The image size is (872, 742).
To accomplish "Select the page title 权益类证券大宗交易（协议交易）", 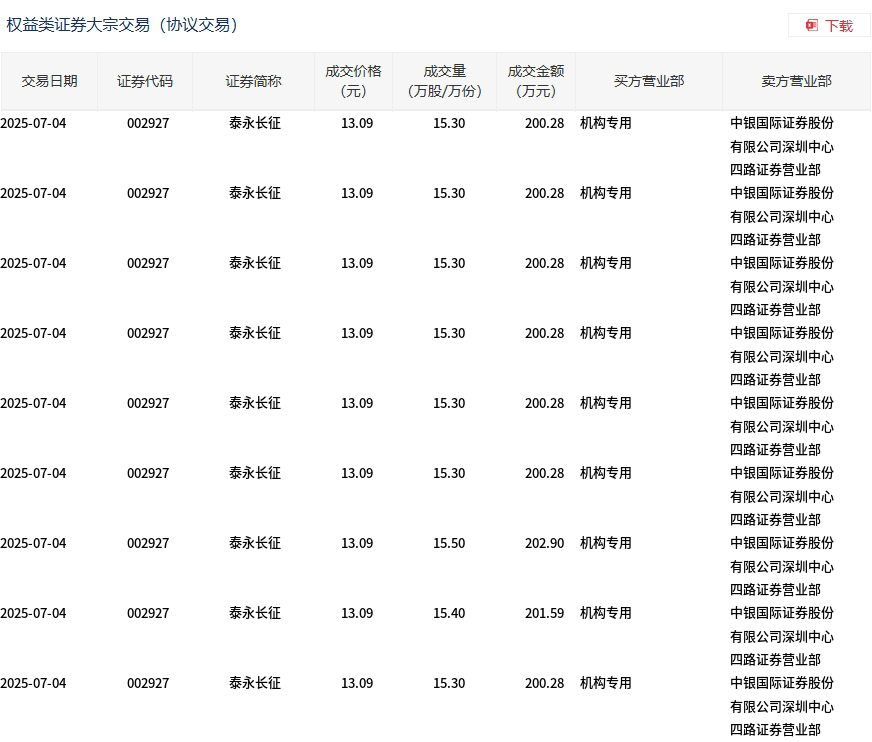I will pos(122,25).
